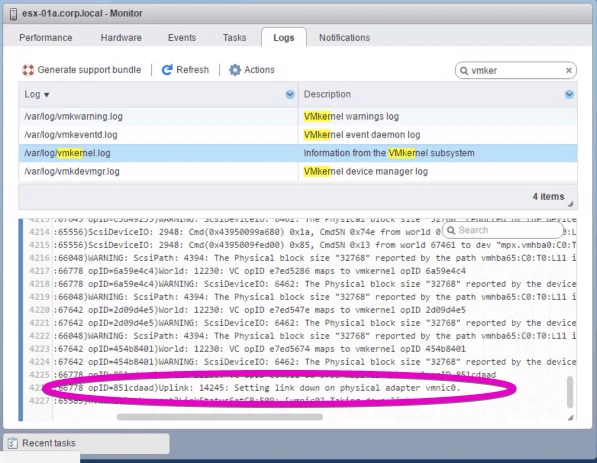Switch to the Performance tab
This screenshot has width=597, height=463.
pyautogui.click(x=46, y=38)
